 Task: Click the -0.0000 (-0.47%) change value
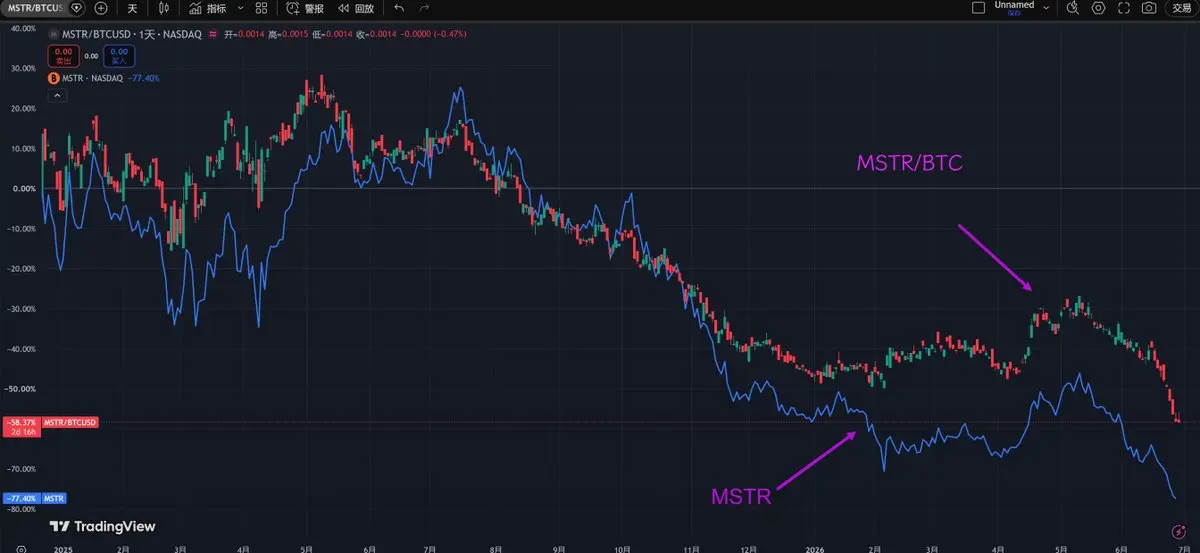coord(433,34)
